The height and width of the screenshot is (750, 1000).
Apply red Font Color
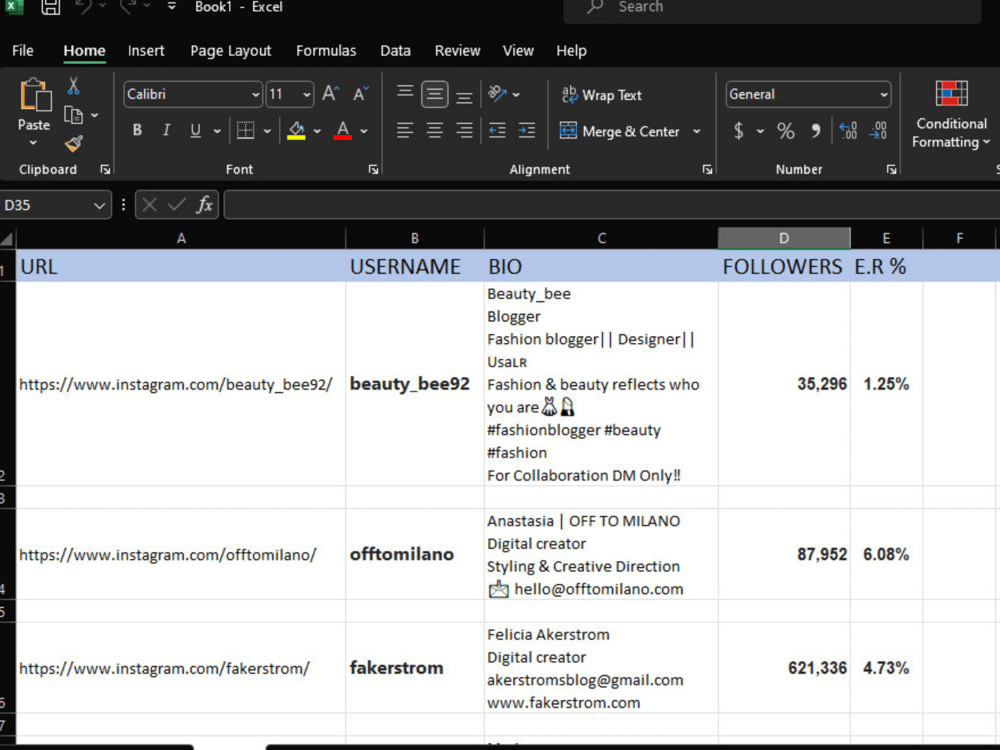[342, 131]
